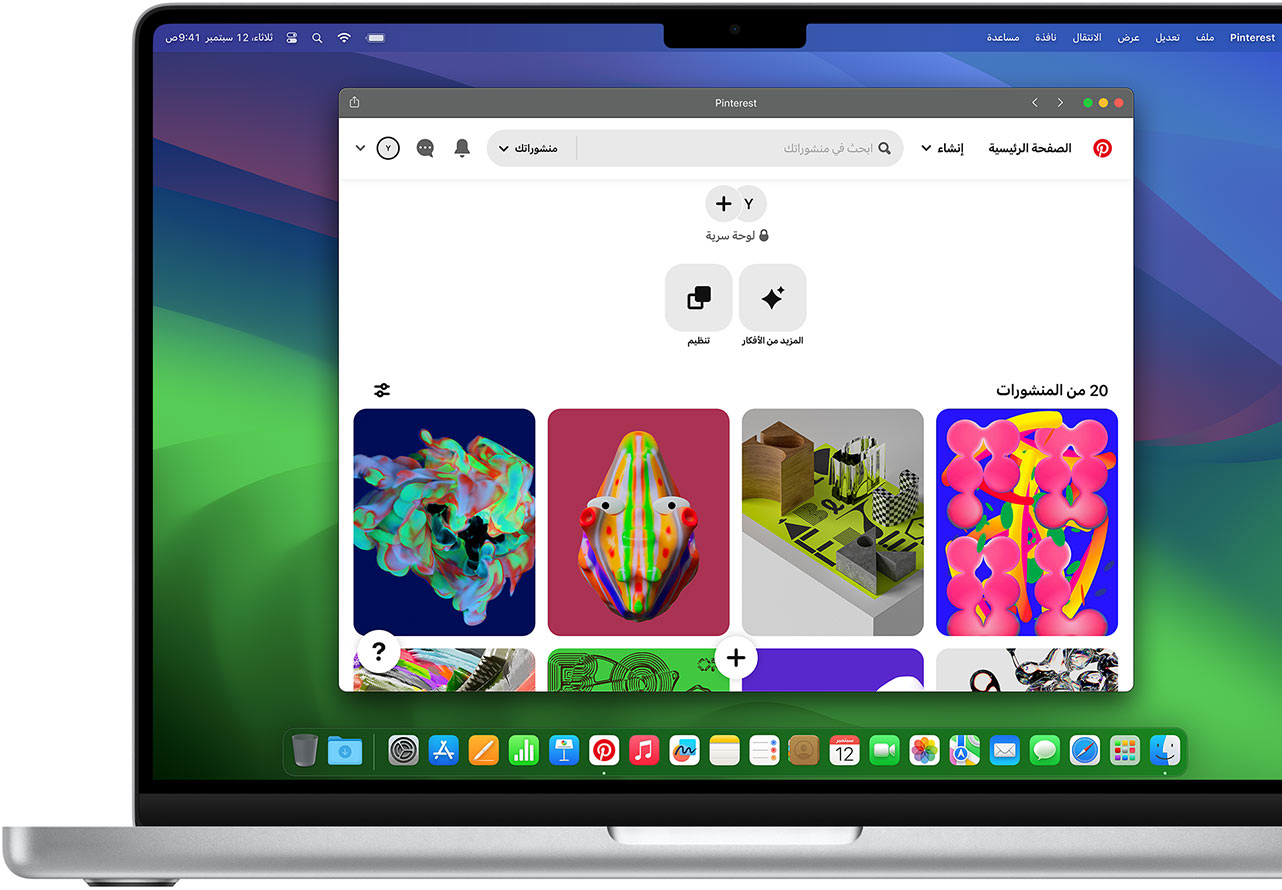Click the تنظيم organize icon
The image size is (1282, 890).
coord(698,298)
